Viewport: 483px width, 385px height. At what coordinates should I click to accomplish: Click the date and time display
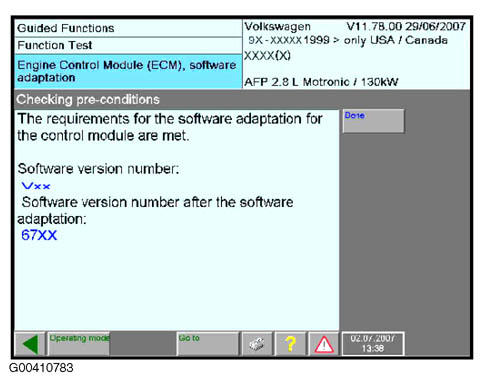point(373,344)
